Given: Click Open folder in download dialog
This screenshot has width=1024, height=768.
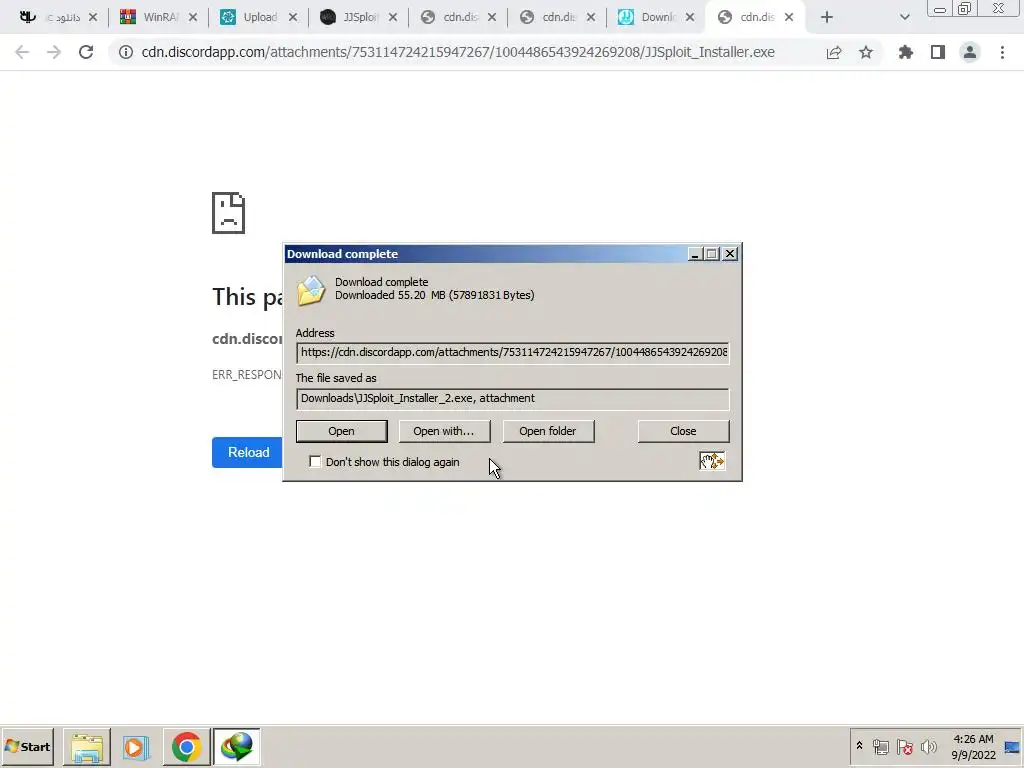Looking at the screenshot, I should (548, 431).
